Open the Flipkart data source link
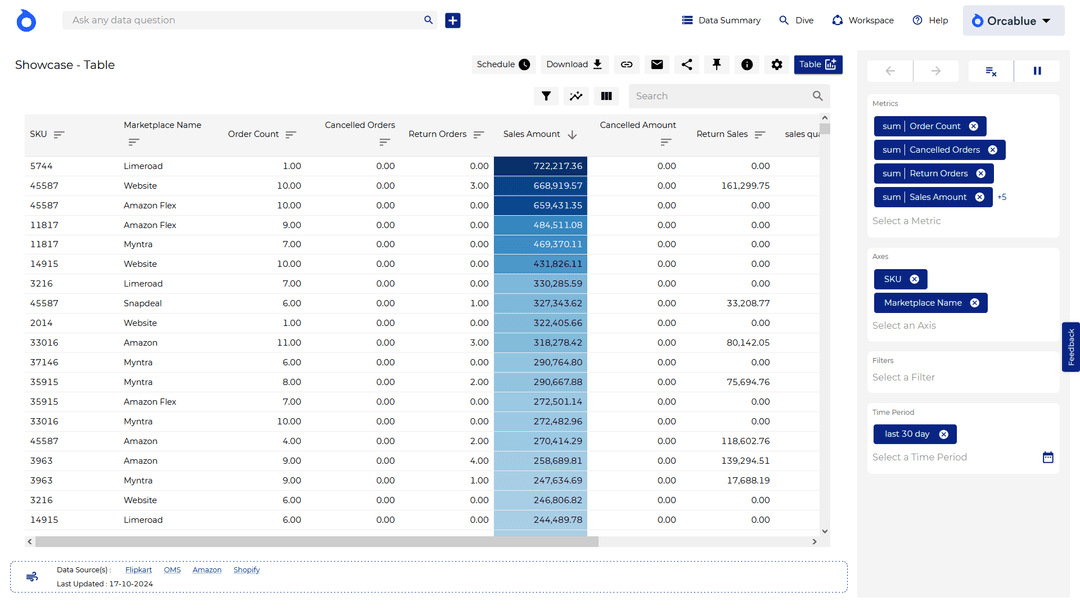Viewport: 1080px width, 608px height. coord(139,570)
